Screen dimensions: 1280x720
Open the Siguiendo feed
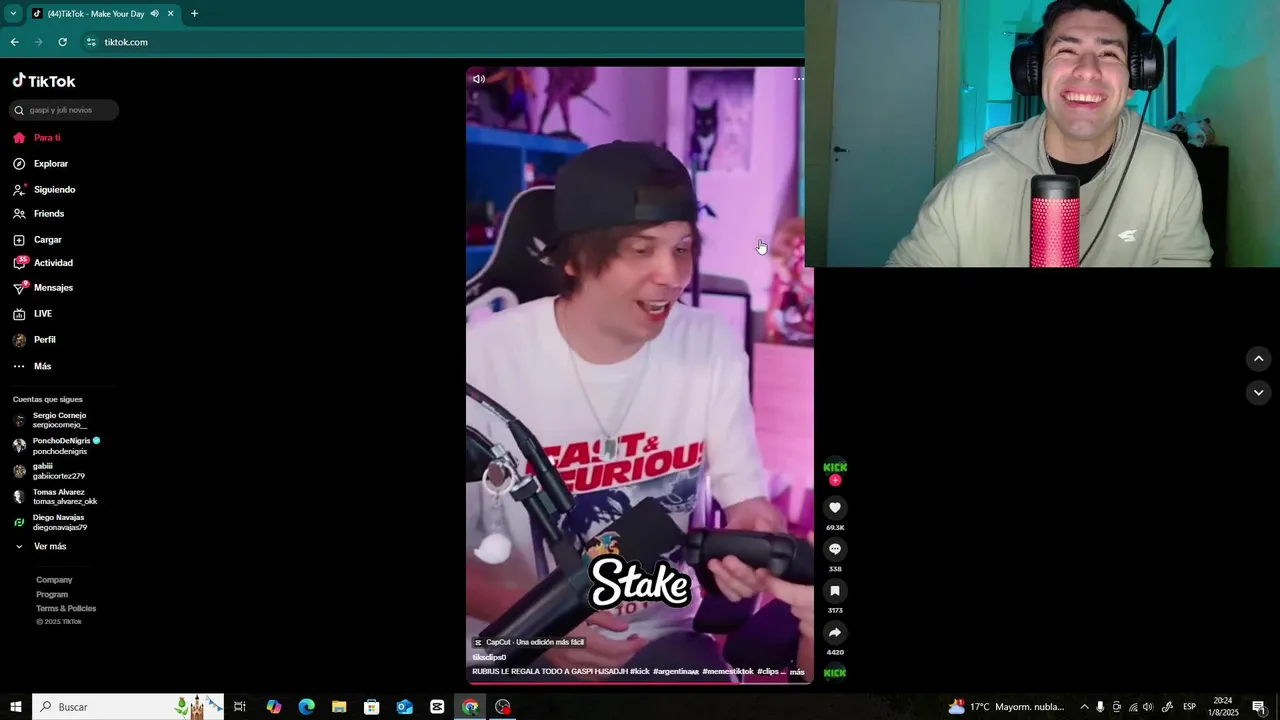click(44, 190)
